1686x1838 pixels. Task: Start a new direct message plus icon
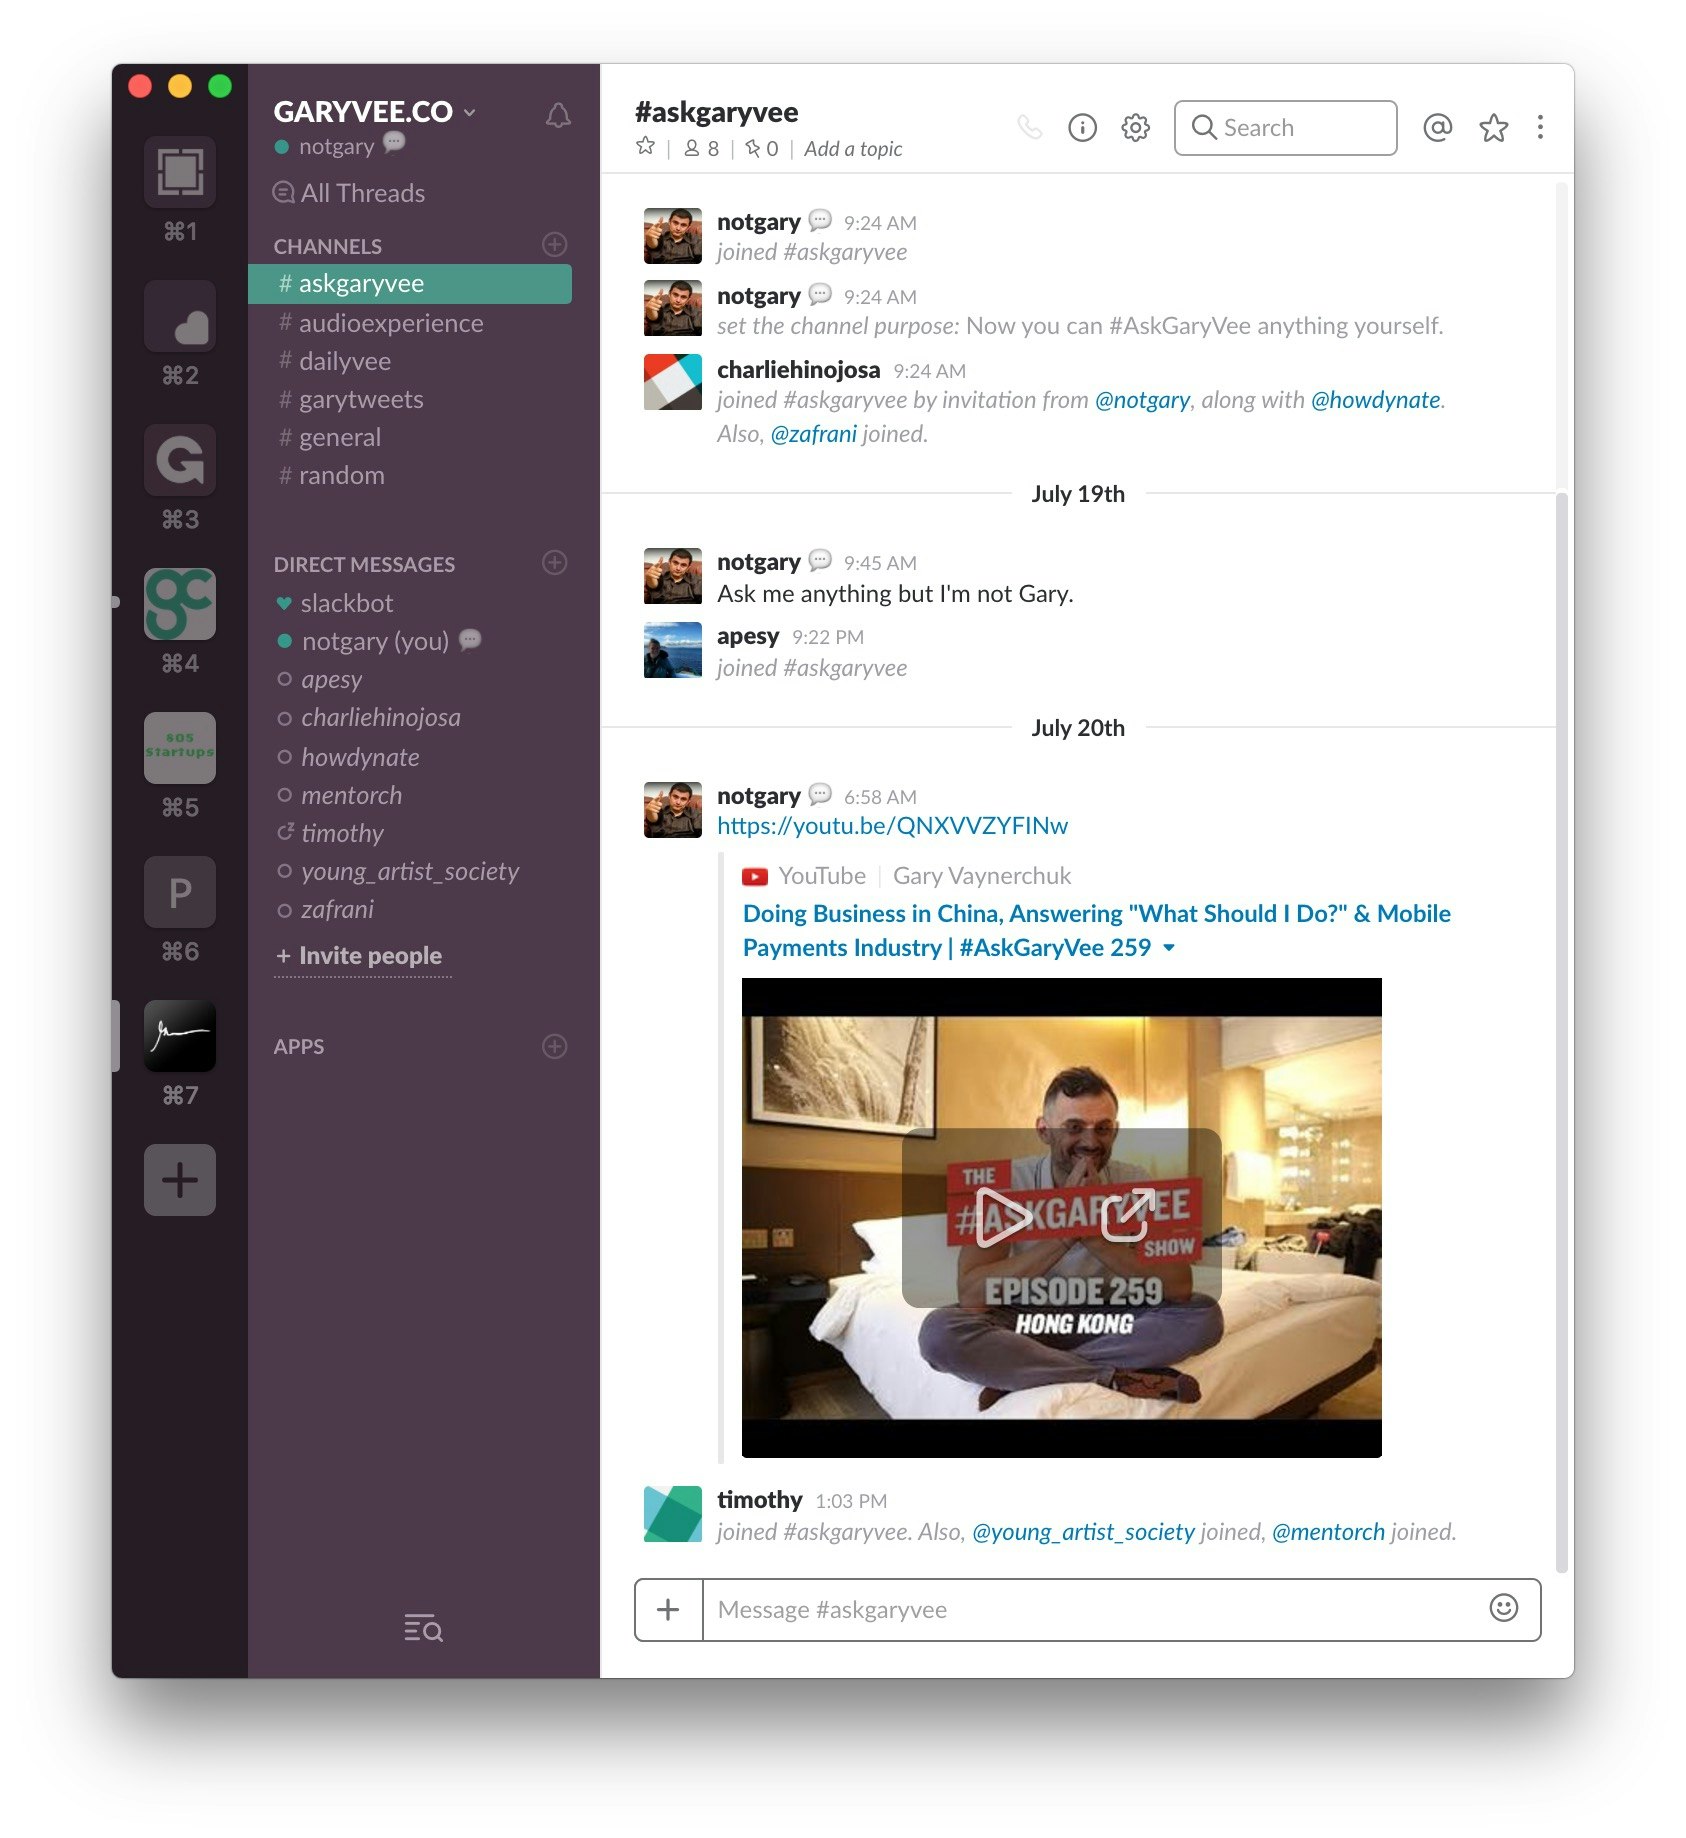pyautogui.click(x=554, y=563)
